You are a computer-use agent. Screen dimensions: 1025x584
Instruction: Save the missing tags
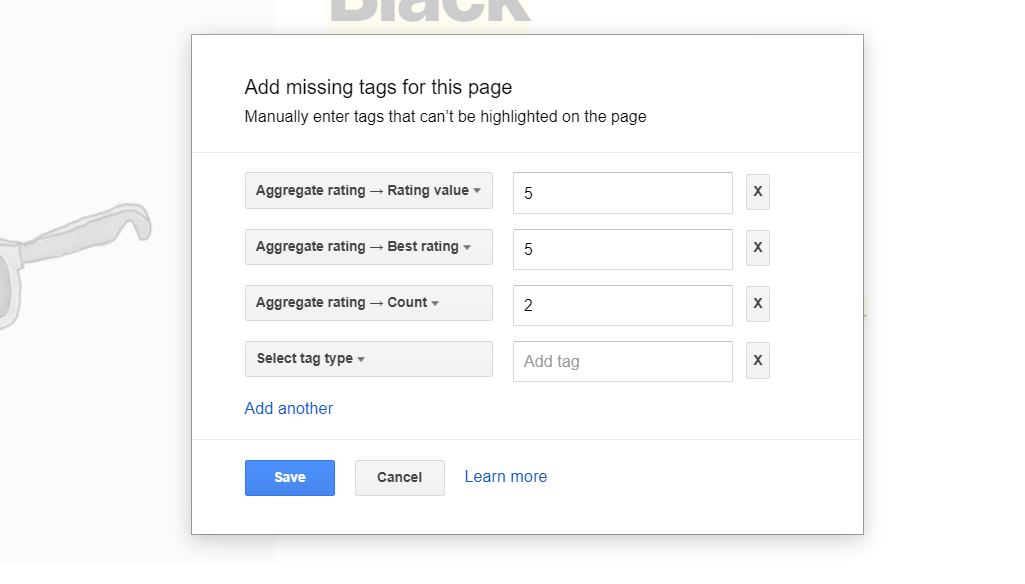[289, 477]
